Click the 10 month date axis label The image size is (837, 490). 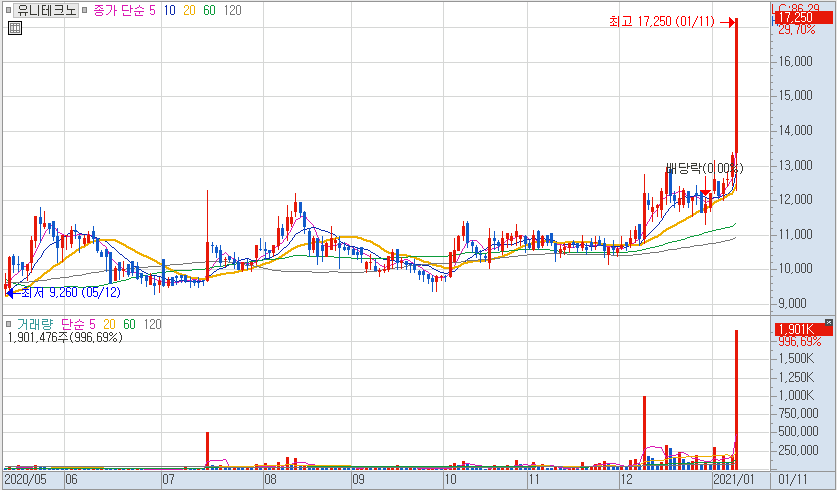pos(451,479)
